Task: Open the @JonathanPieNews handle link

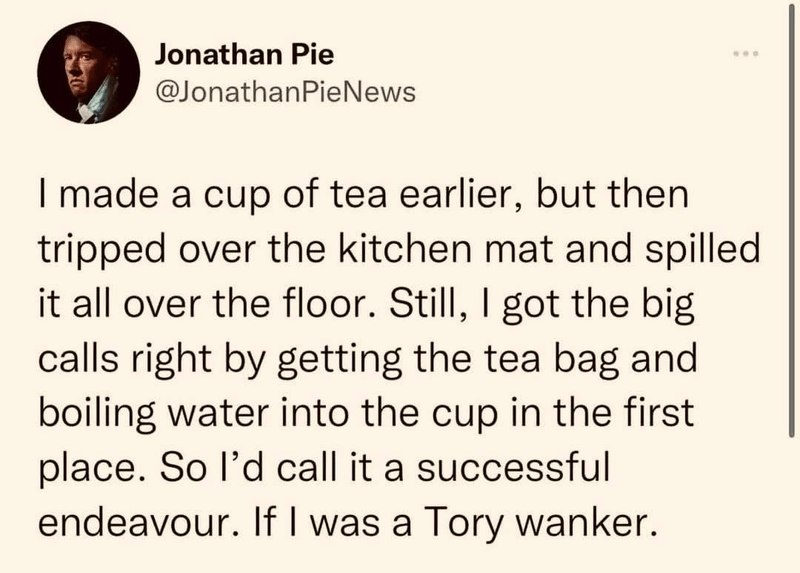Action: click(285, 92)
